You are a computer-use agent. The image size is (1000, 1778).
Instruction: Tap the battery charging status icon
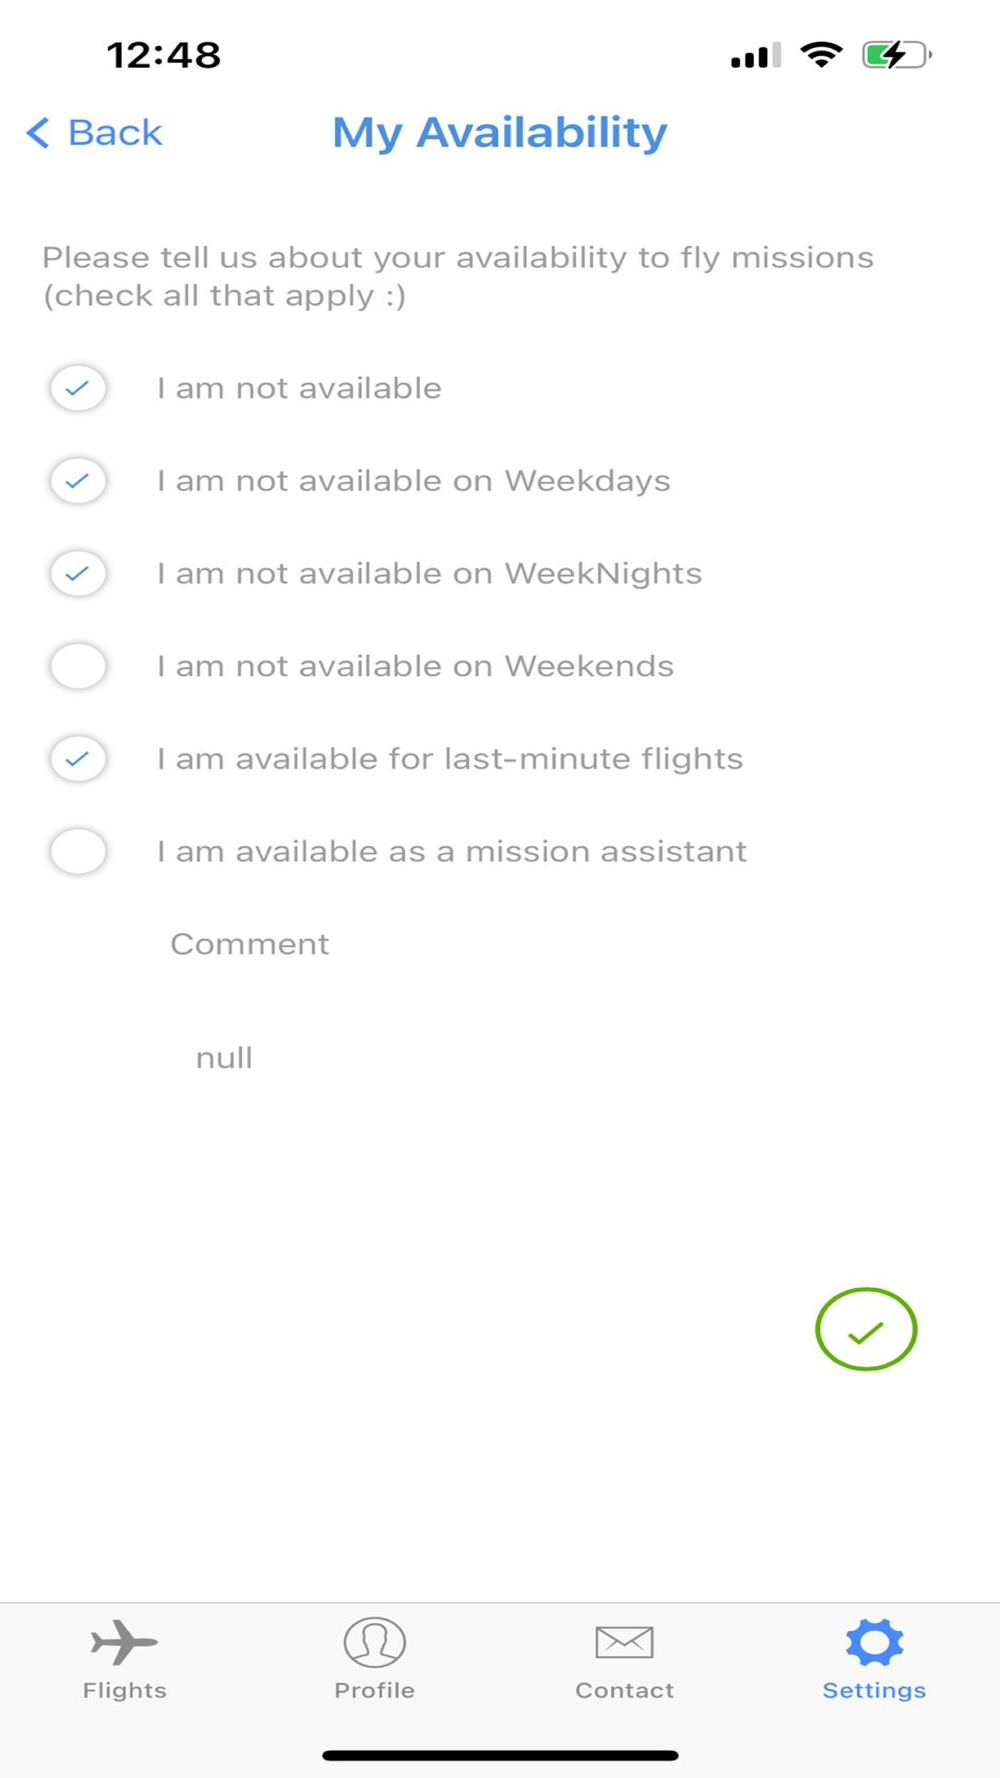(x=896, y=55)
